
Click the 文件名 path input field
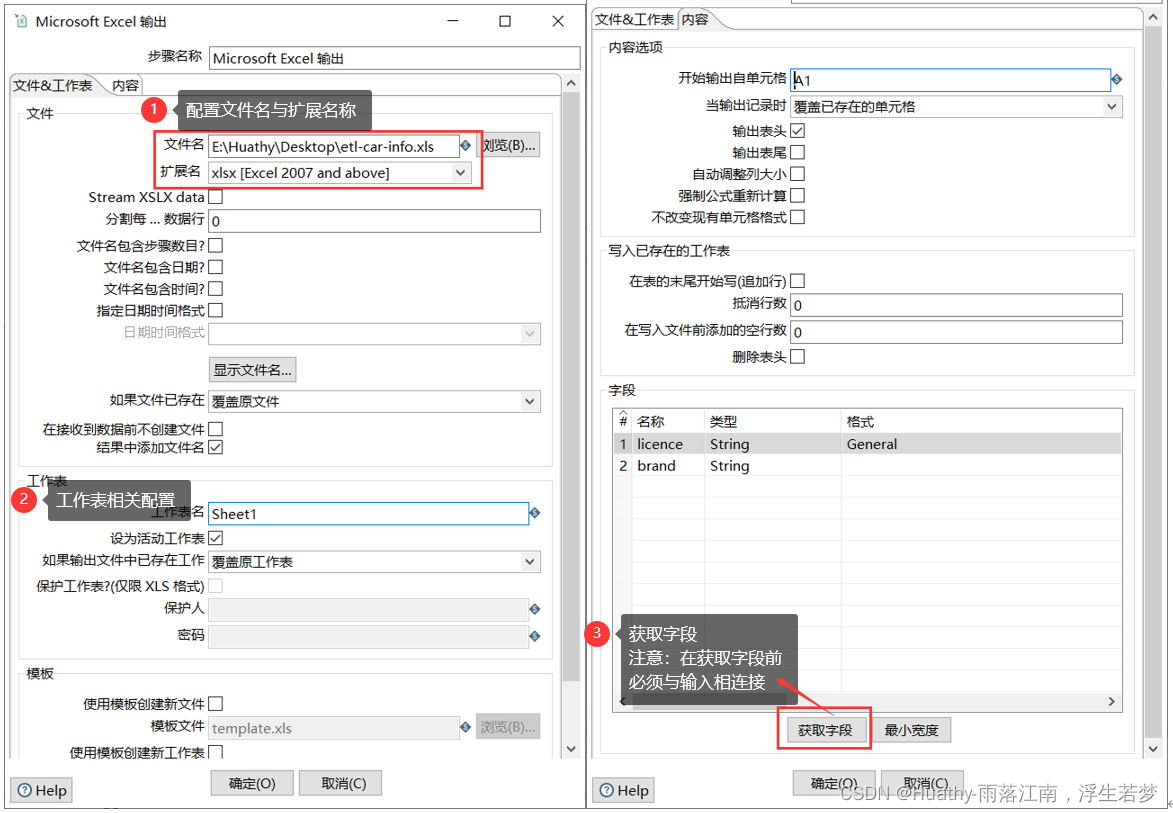(x=334, y=147)
